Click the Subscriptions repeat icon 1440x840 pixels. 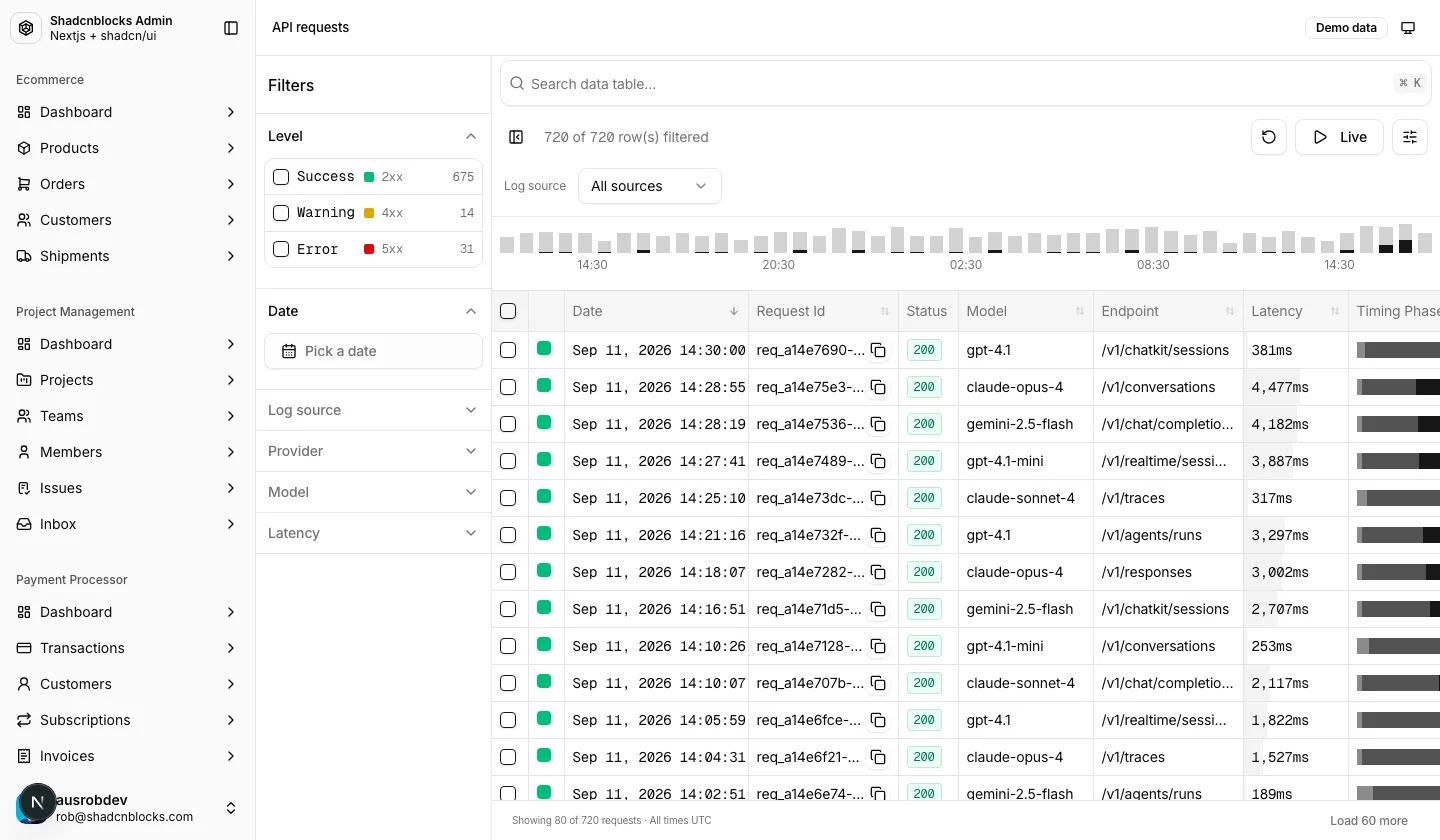24,720
